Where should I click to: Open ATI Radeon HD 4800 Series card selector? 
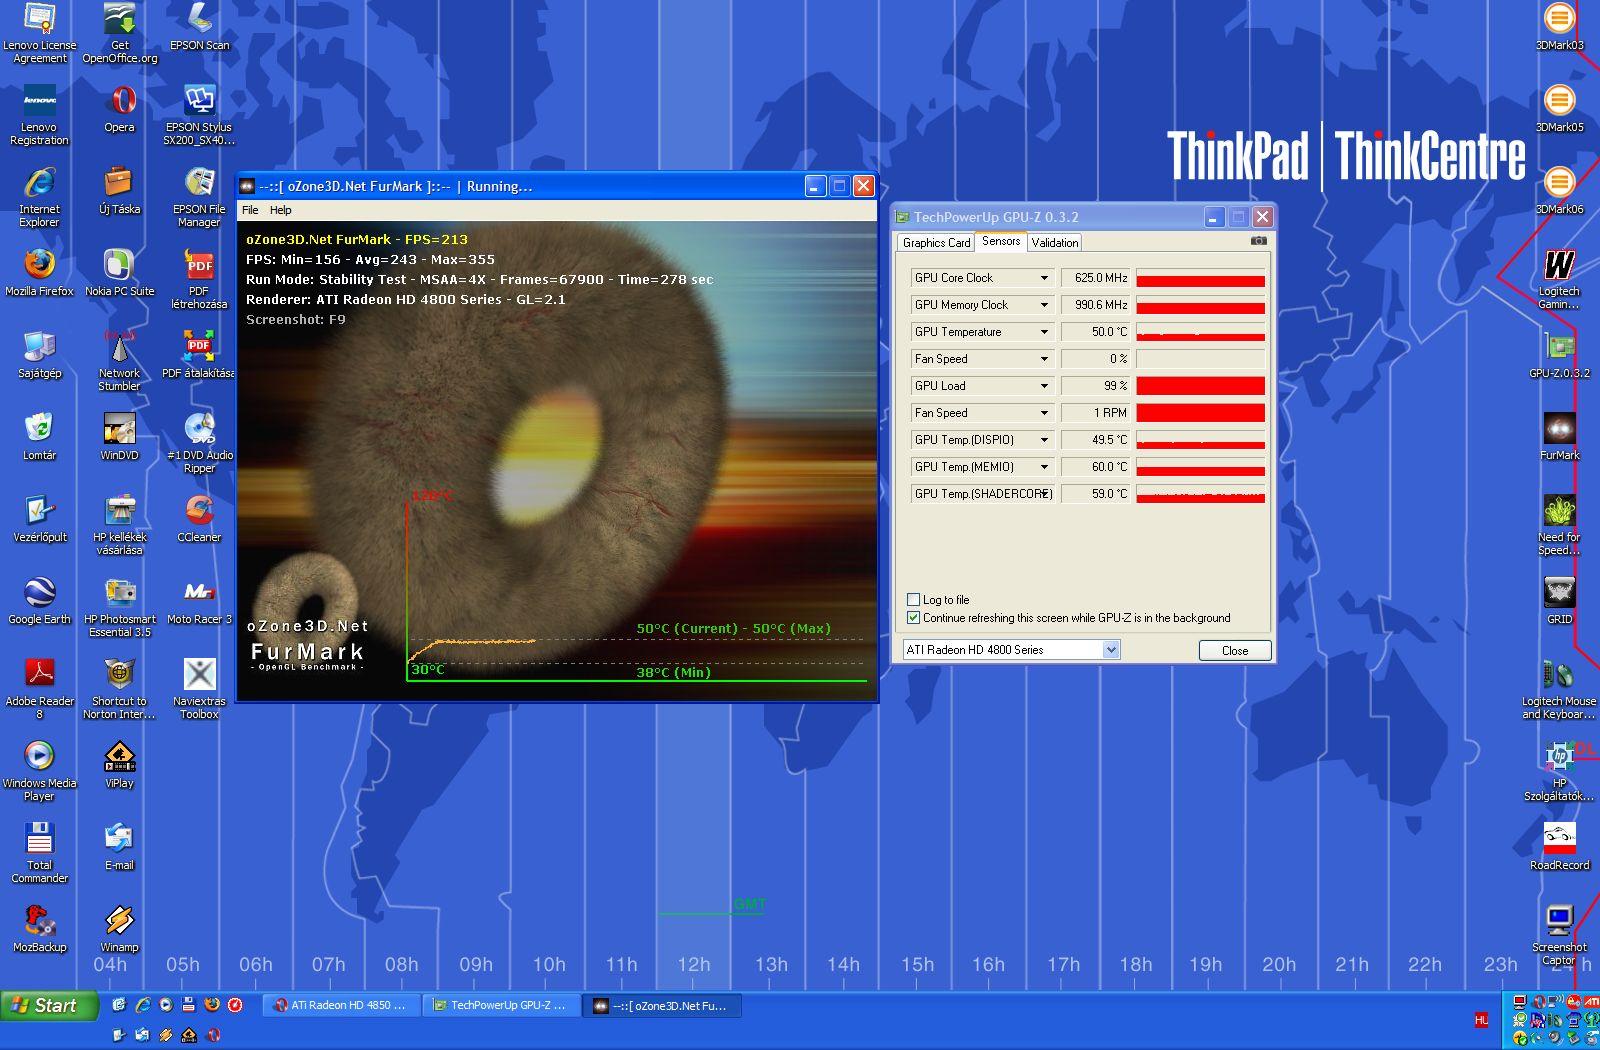click(1011, 650)
